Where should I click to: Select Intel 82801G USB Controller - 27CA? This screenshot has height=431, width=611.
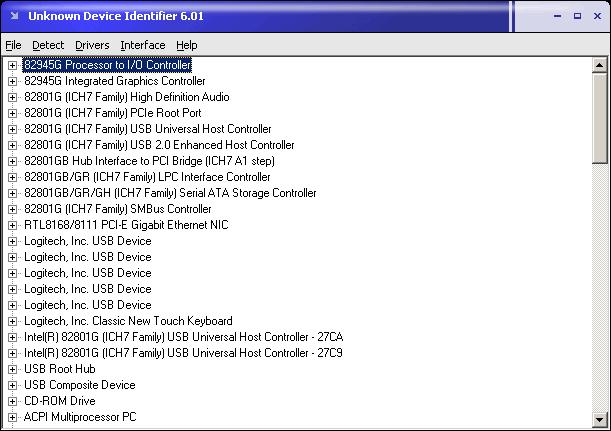click(x=184, y=337)
